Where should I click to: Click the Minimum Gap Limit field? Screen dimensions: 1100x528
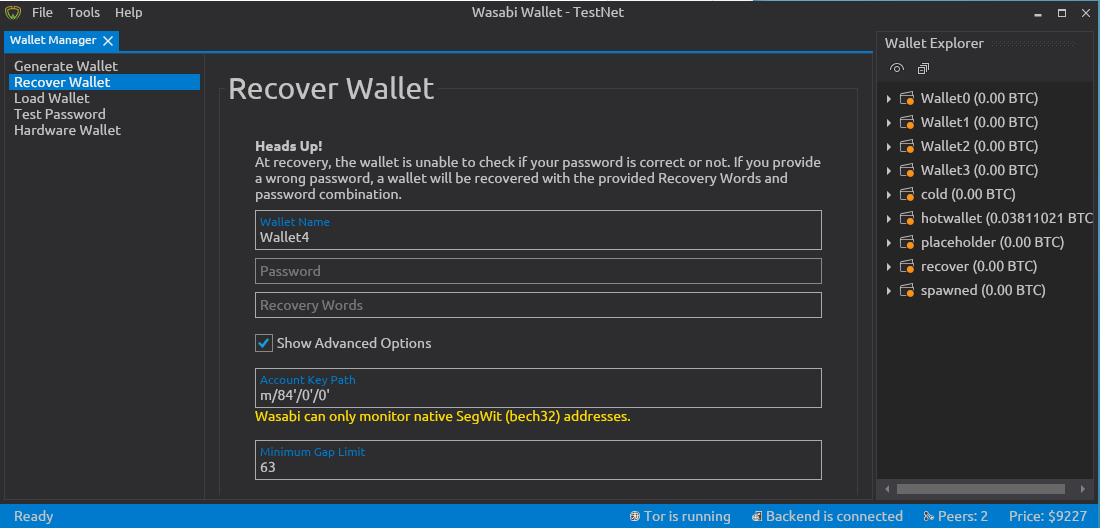pyautogui.click(x=538, y=460)
